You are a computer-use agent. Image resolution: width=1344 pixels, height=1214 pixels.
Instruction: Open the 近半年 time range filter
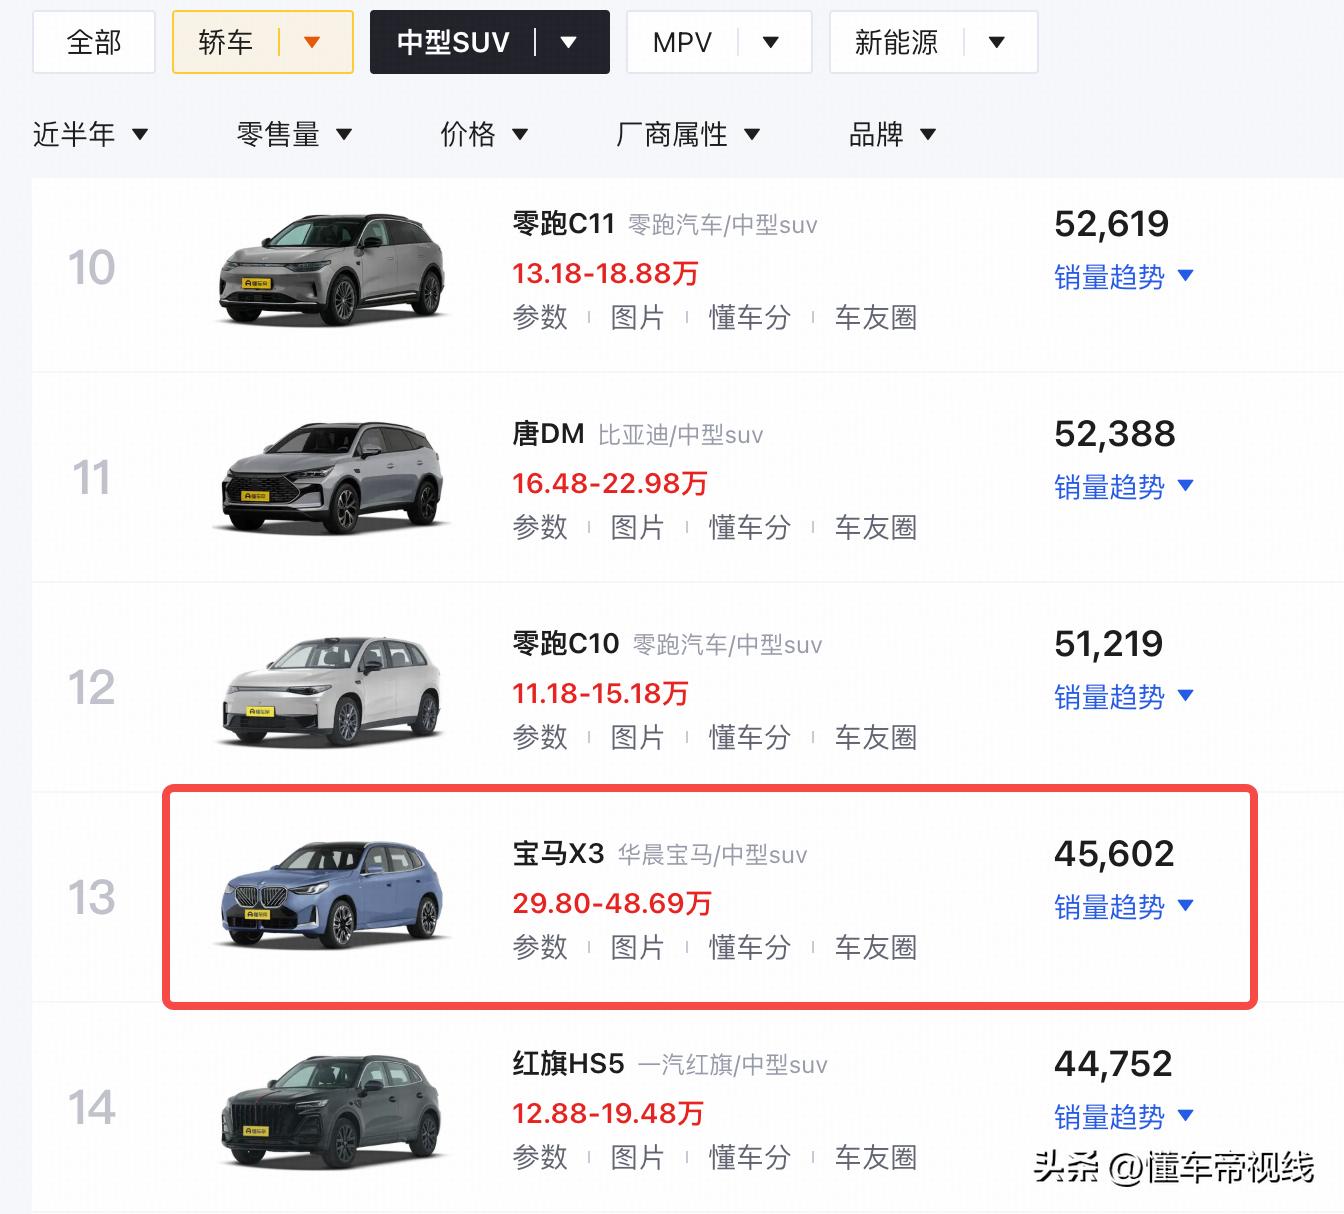pyautogui.click(x=90, y=134)
